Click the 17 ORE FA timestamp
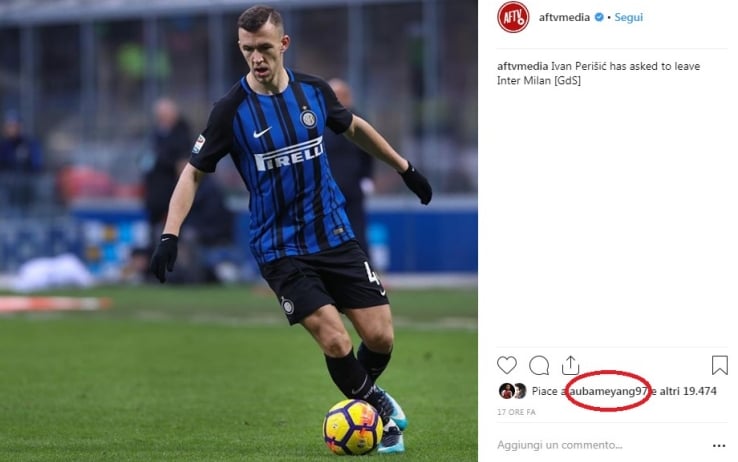The width and height of the screenshot is (738, 462). 516,412
